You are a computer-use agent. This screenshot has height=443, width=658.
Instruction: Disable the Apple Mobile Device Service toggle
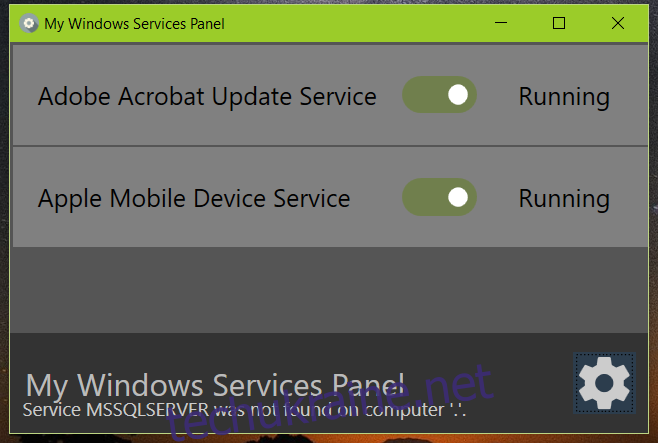439,197
